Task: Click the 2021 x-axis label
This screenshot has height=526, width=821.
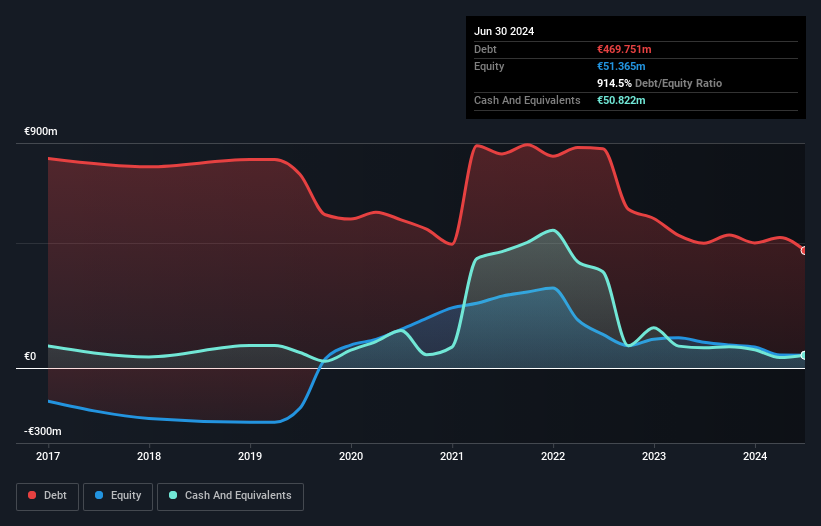Action: click(452, 456)
